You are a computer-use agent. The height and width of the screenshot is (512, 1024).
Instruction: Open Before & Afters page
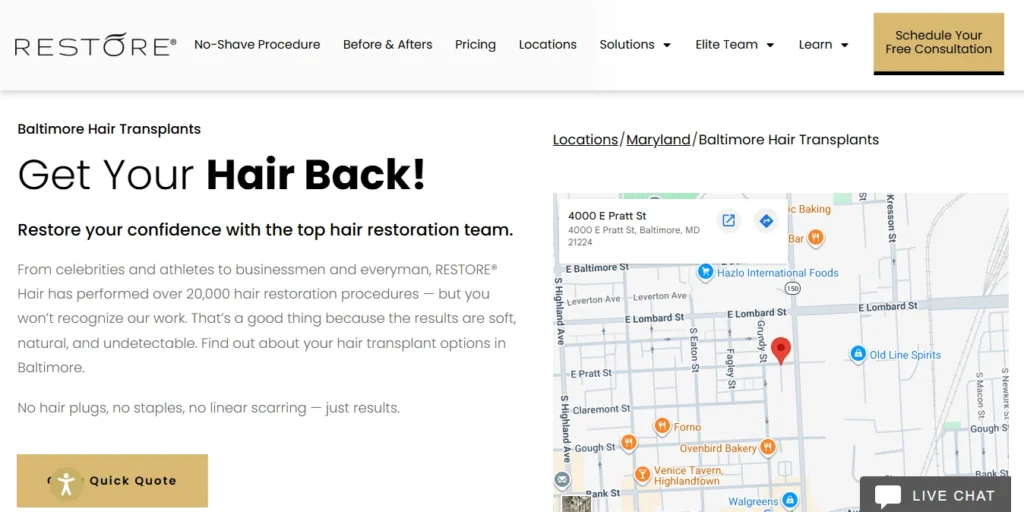coord(388,44)
